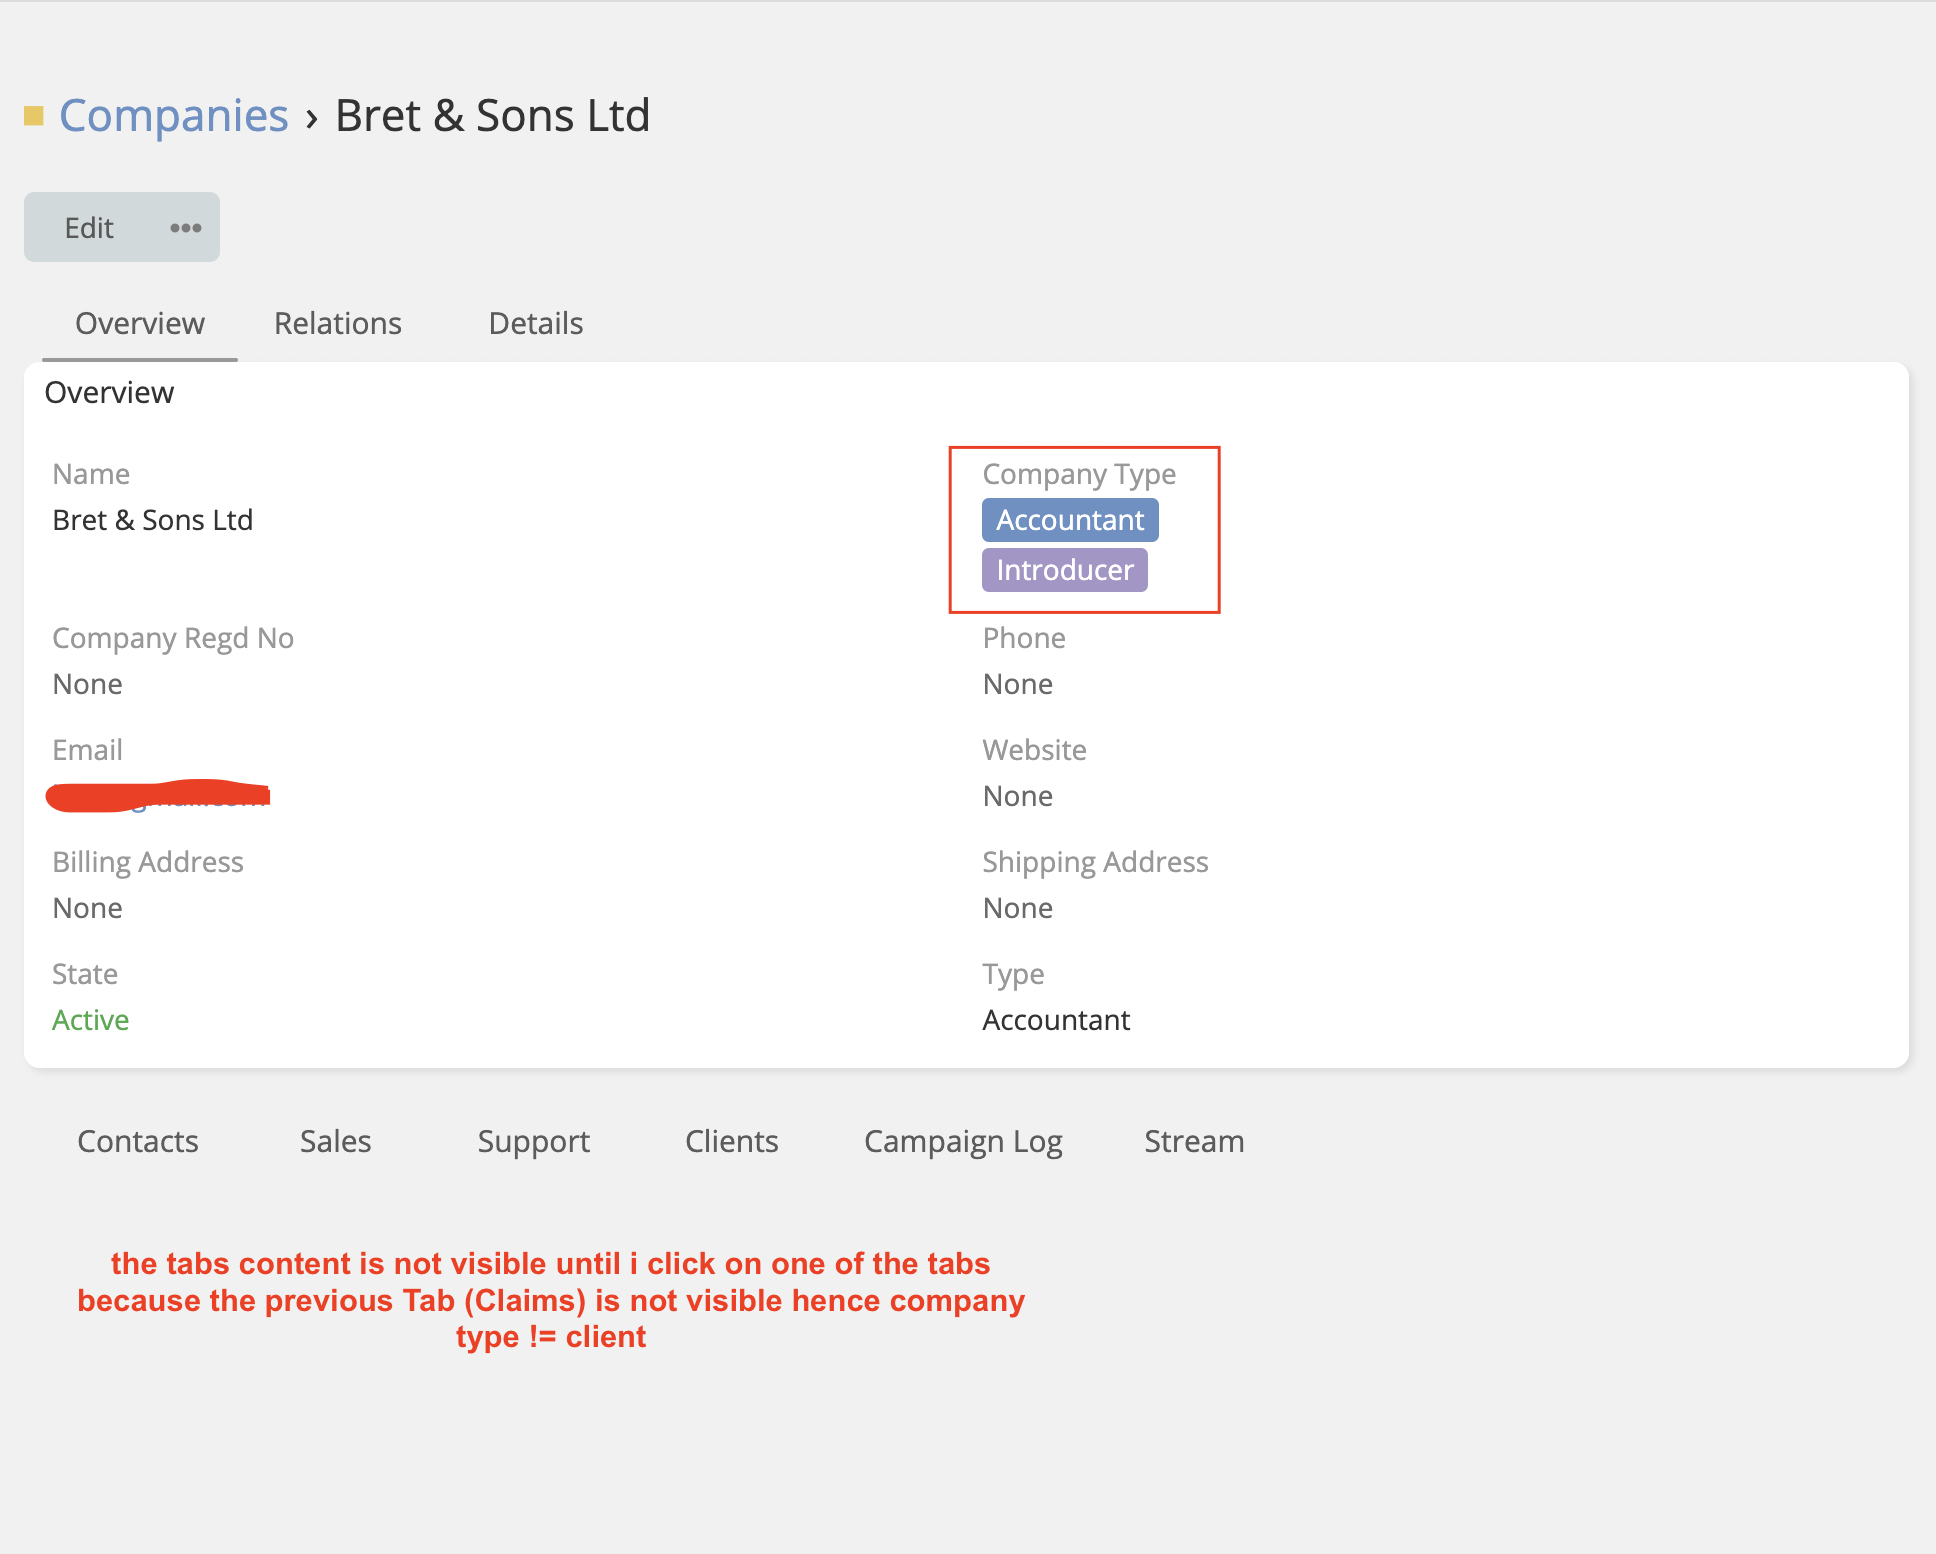The width and height of the screenshot is (1936, 1554).
Task: Open the Campaign Log panel tab
Action: tap(962, 1141)
